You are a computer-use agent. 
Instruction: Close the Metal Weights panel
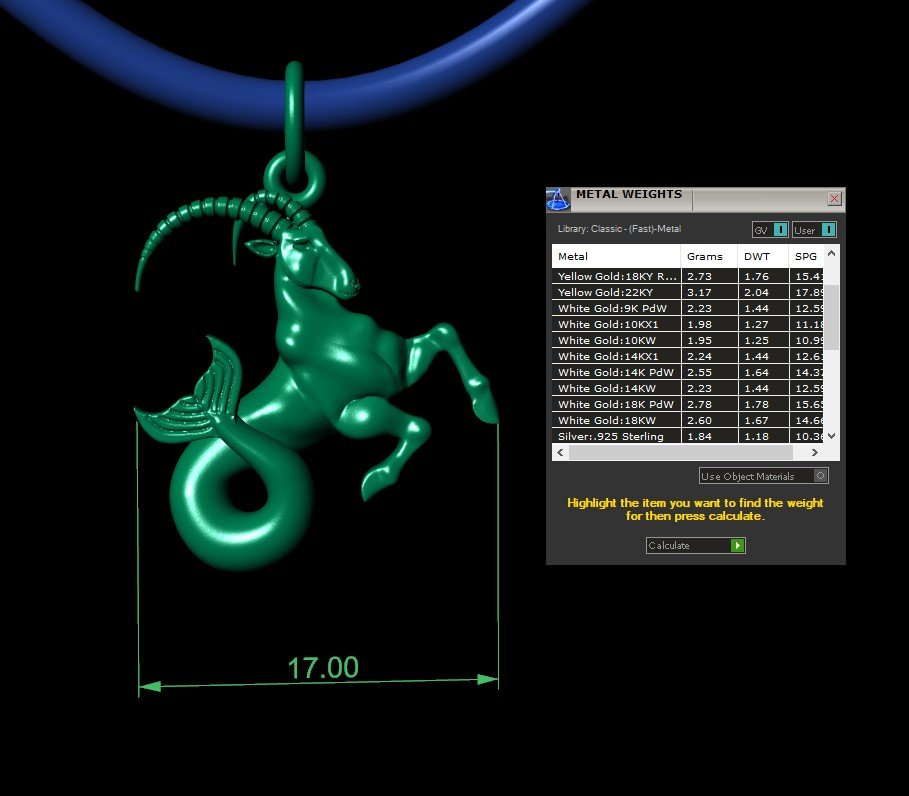click(834, 199)
